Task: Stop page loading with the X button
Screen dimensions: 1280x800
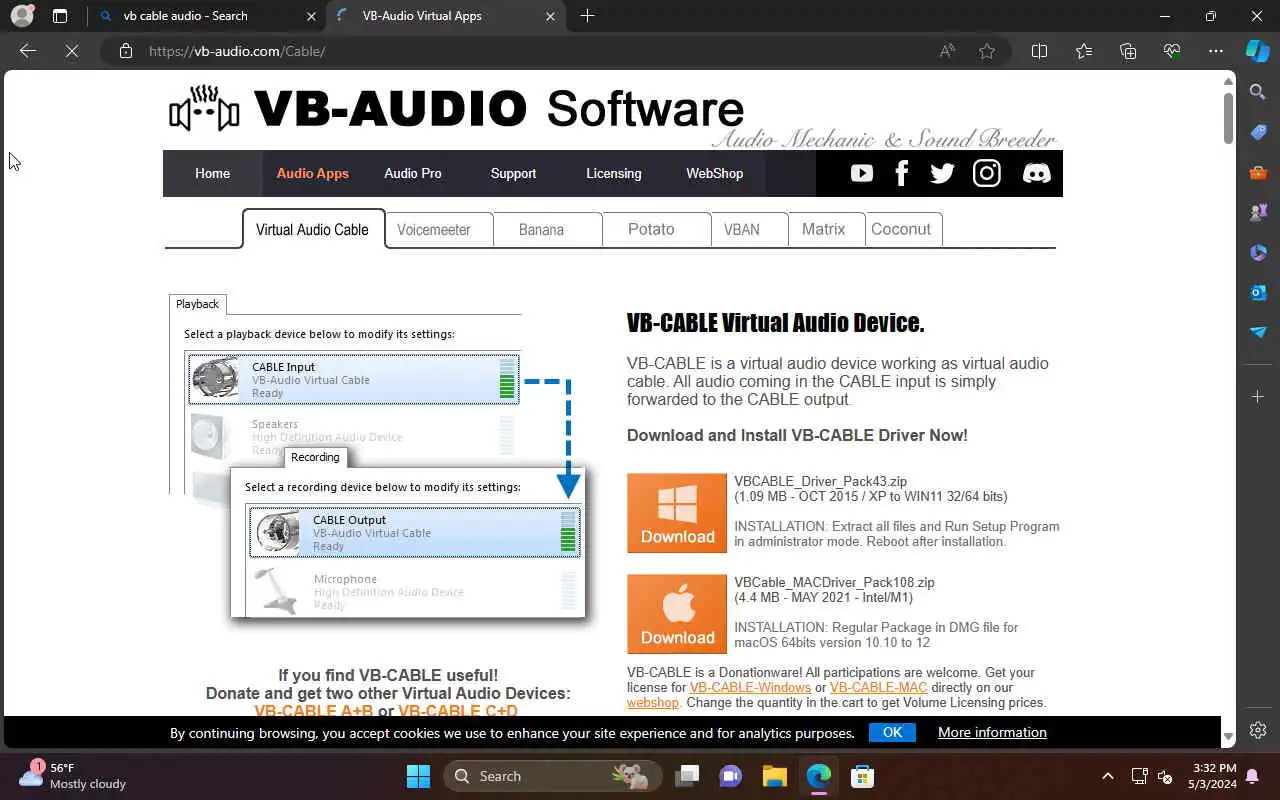Action: (72, 51)
